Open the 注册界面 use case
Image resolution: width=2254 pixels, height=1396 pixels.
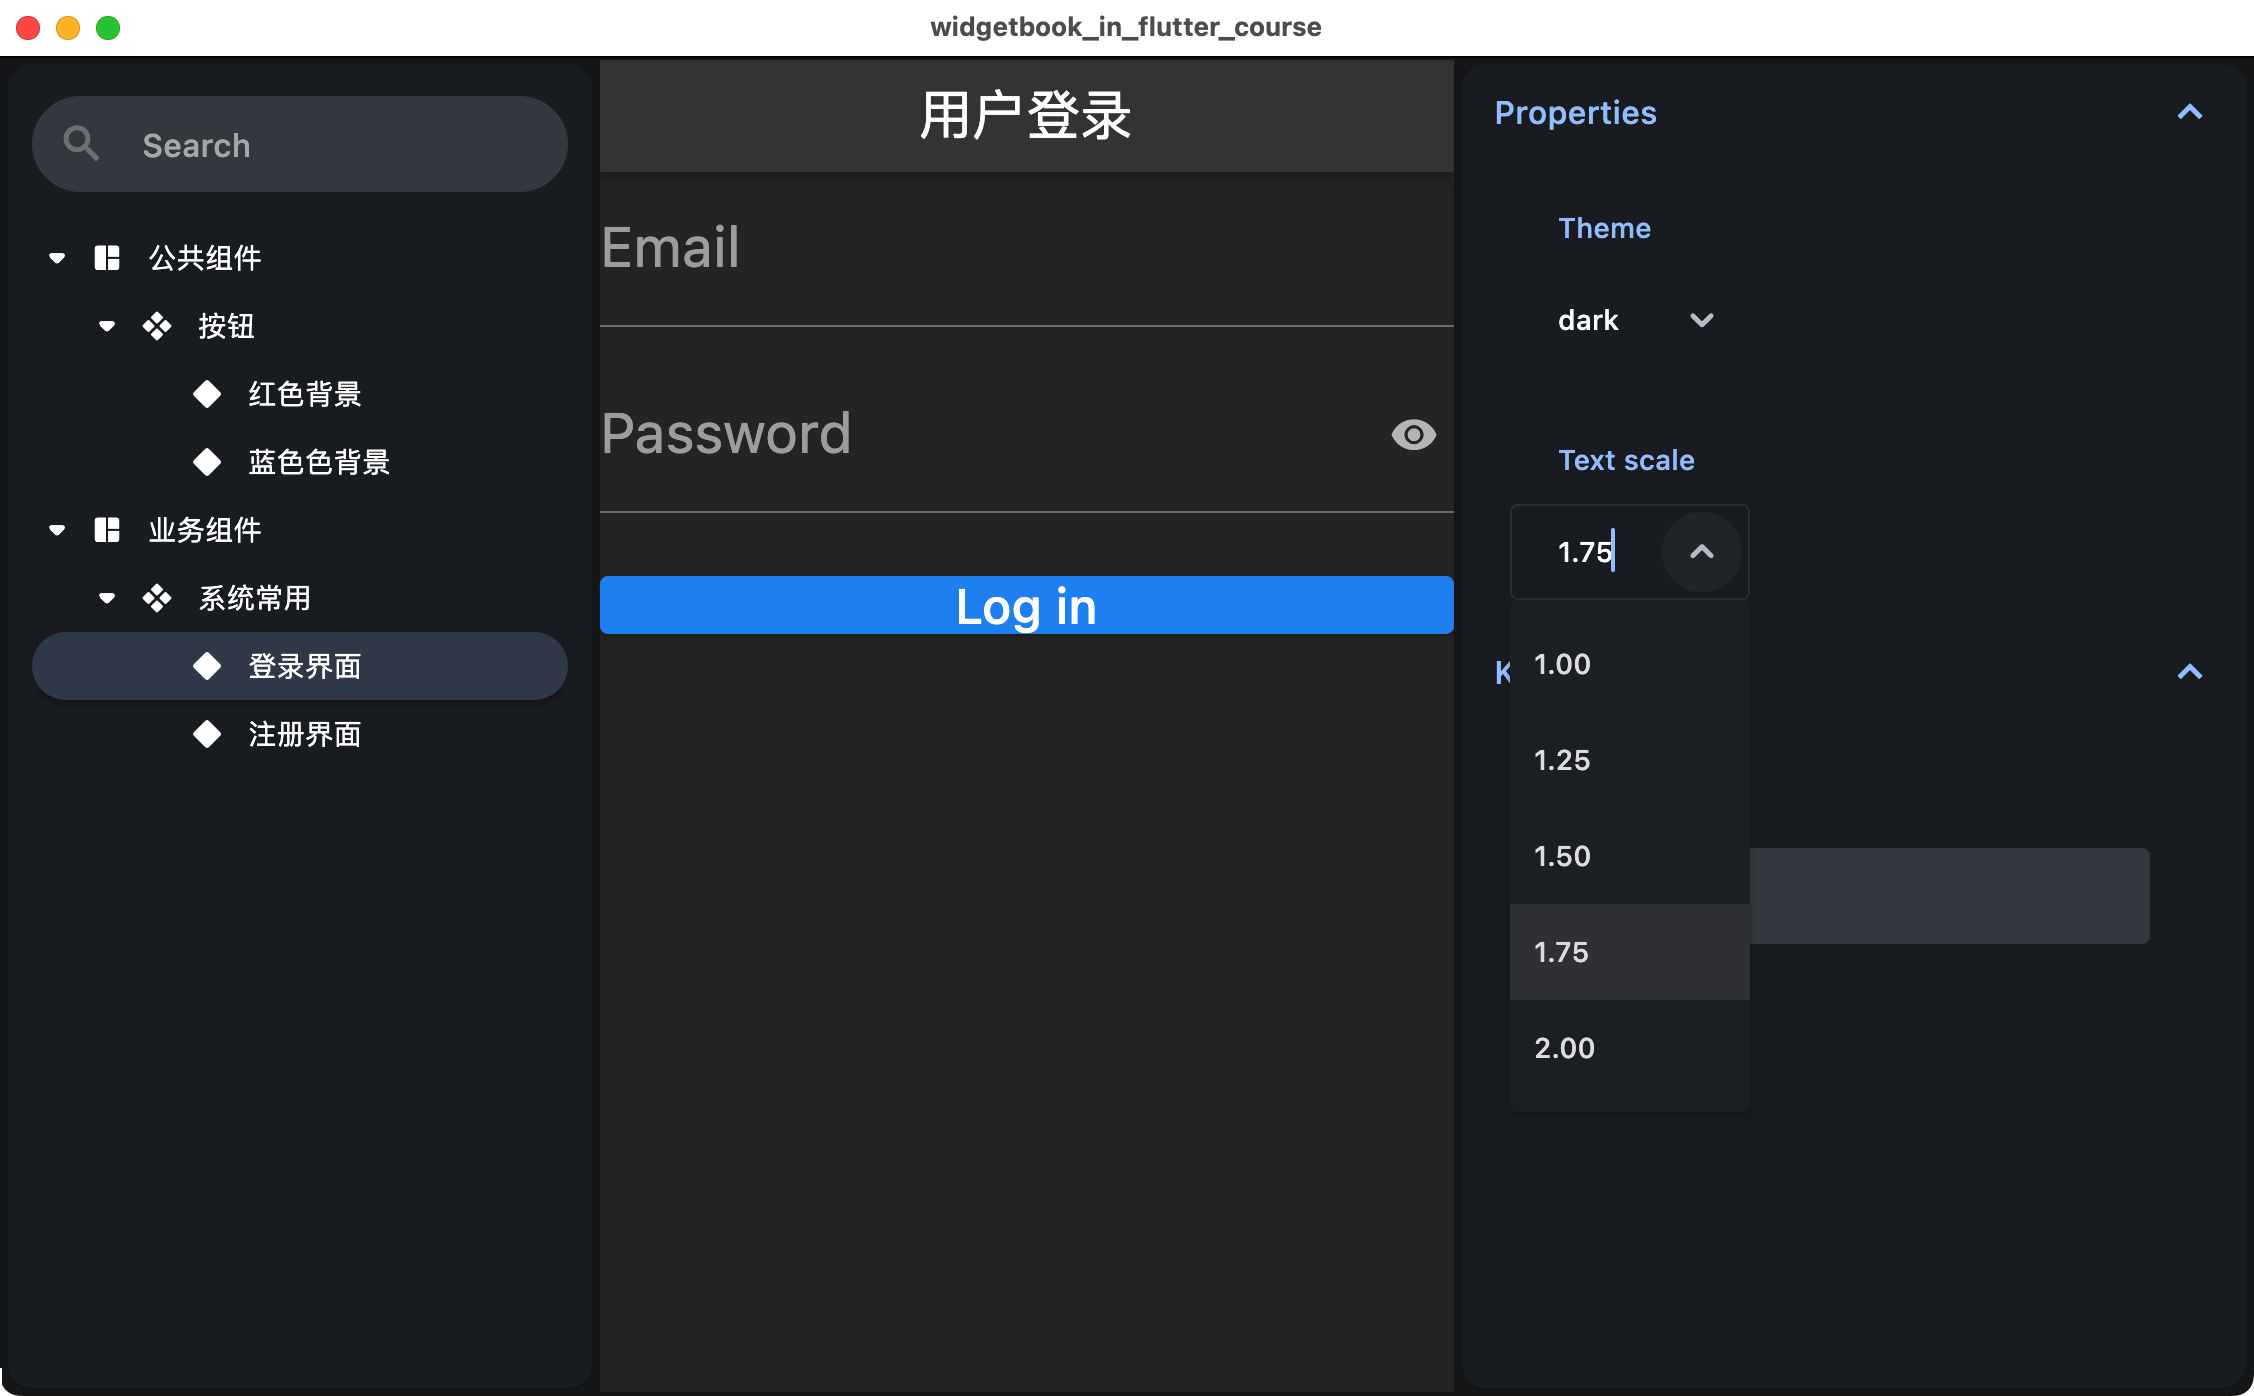305,734
